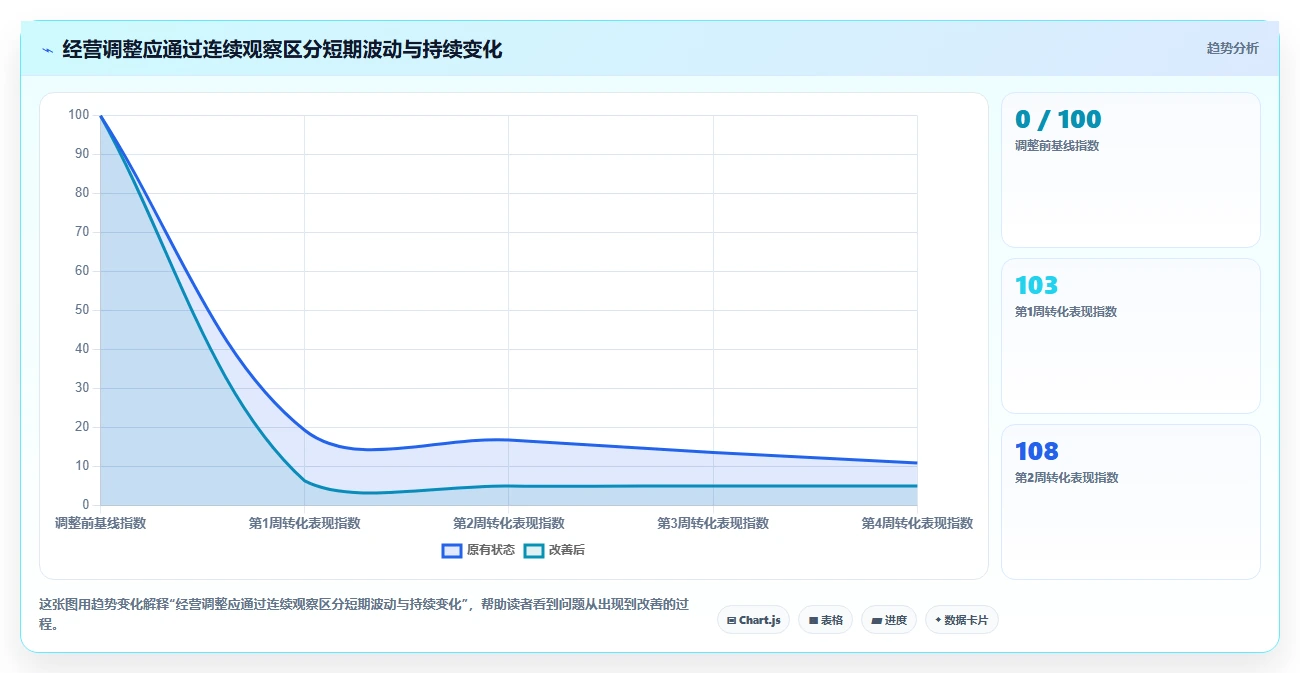Click the 数据卡片 tag chip
This screenshot has height=673, width=1300.
(x=962, y=620)
